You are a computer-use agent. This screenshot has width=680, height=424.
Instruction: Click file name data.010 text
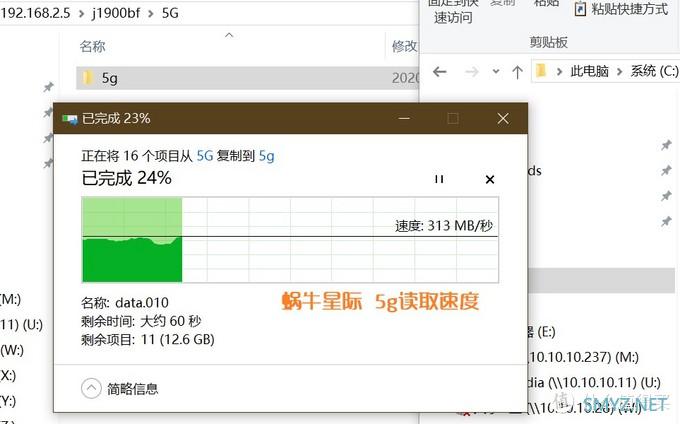point(142,303)
